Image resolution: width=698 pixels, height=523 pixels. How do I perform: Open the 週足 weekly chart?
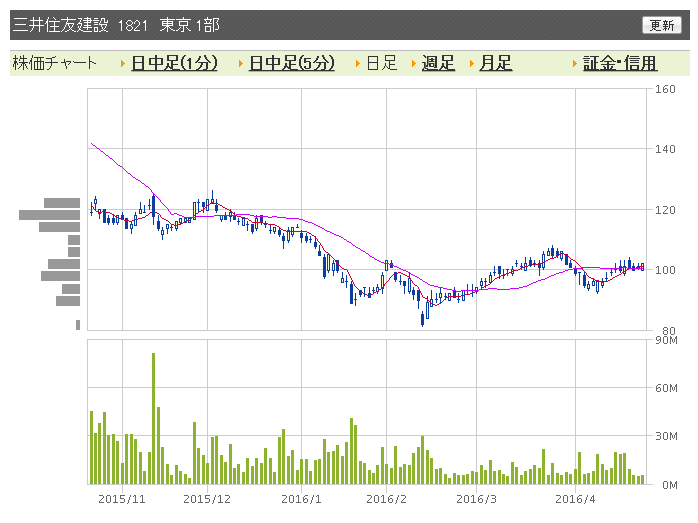pos(438,63)
